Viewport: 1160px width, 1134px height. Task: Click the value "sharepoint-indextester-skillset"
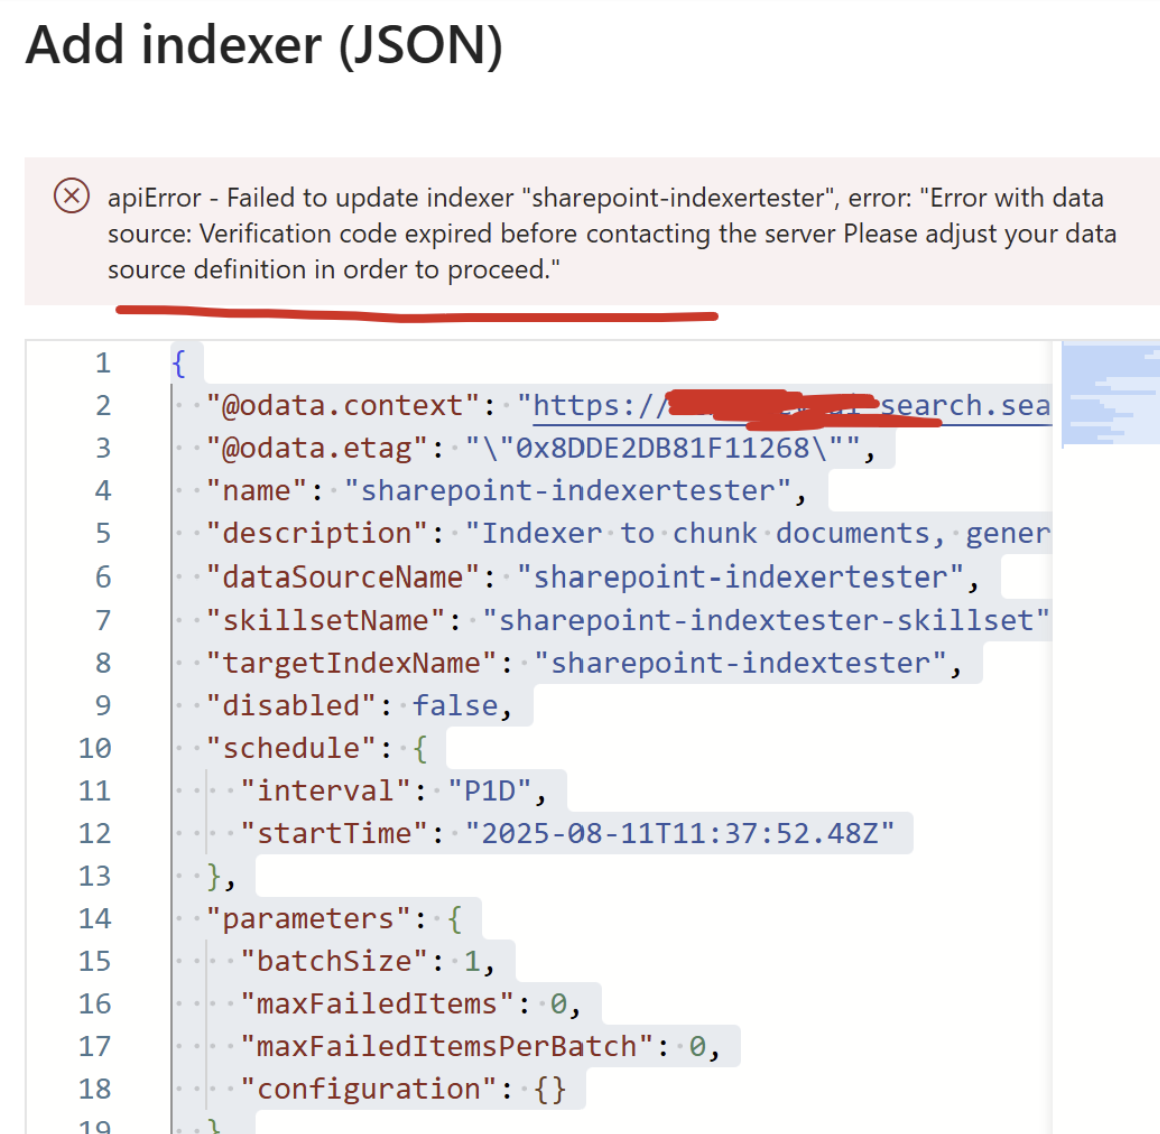point(766,620)
